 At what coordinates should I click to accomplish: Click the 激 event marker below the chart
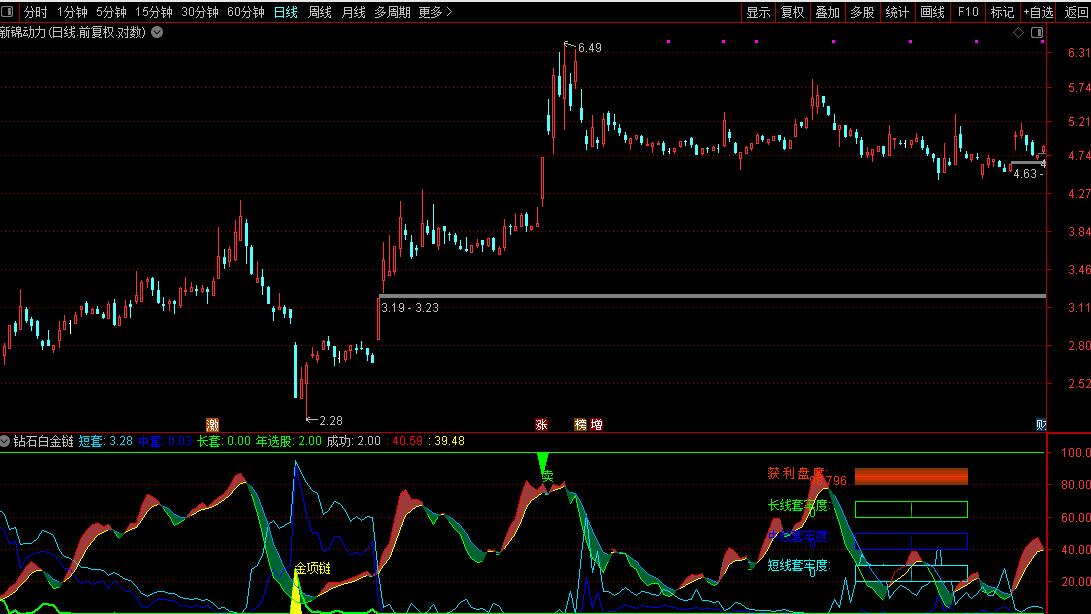[213, 425]
